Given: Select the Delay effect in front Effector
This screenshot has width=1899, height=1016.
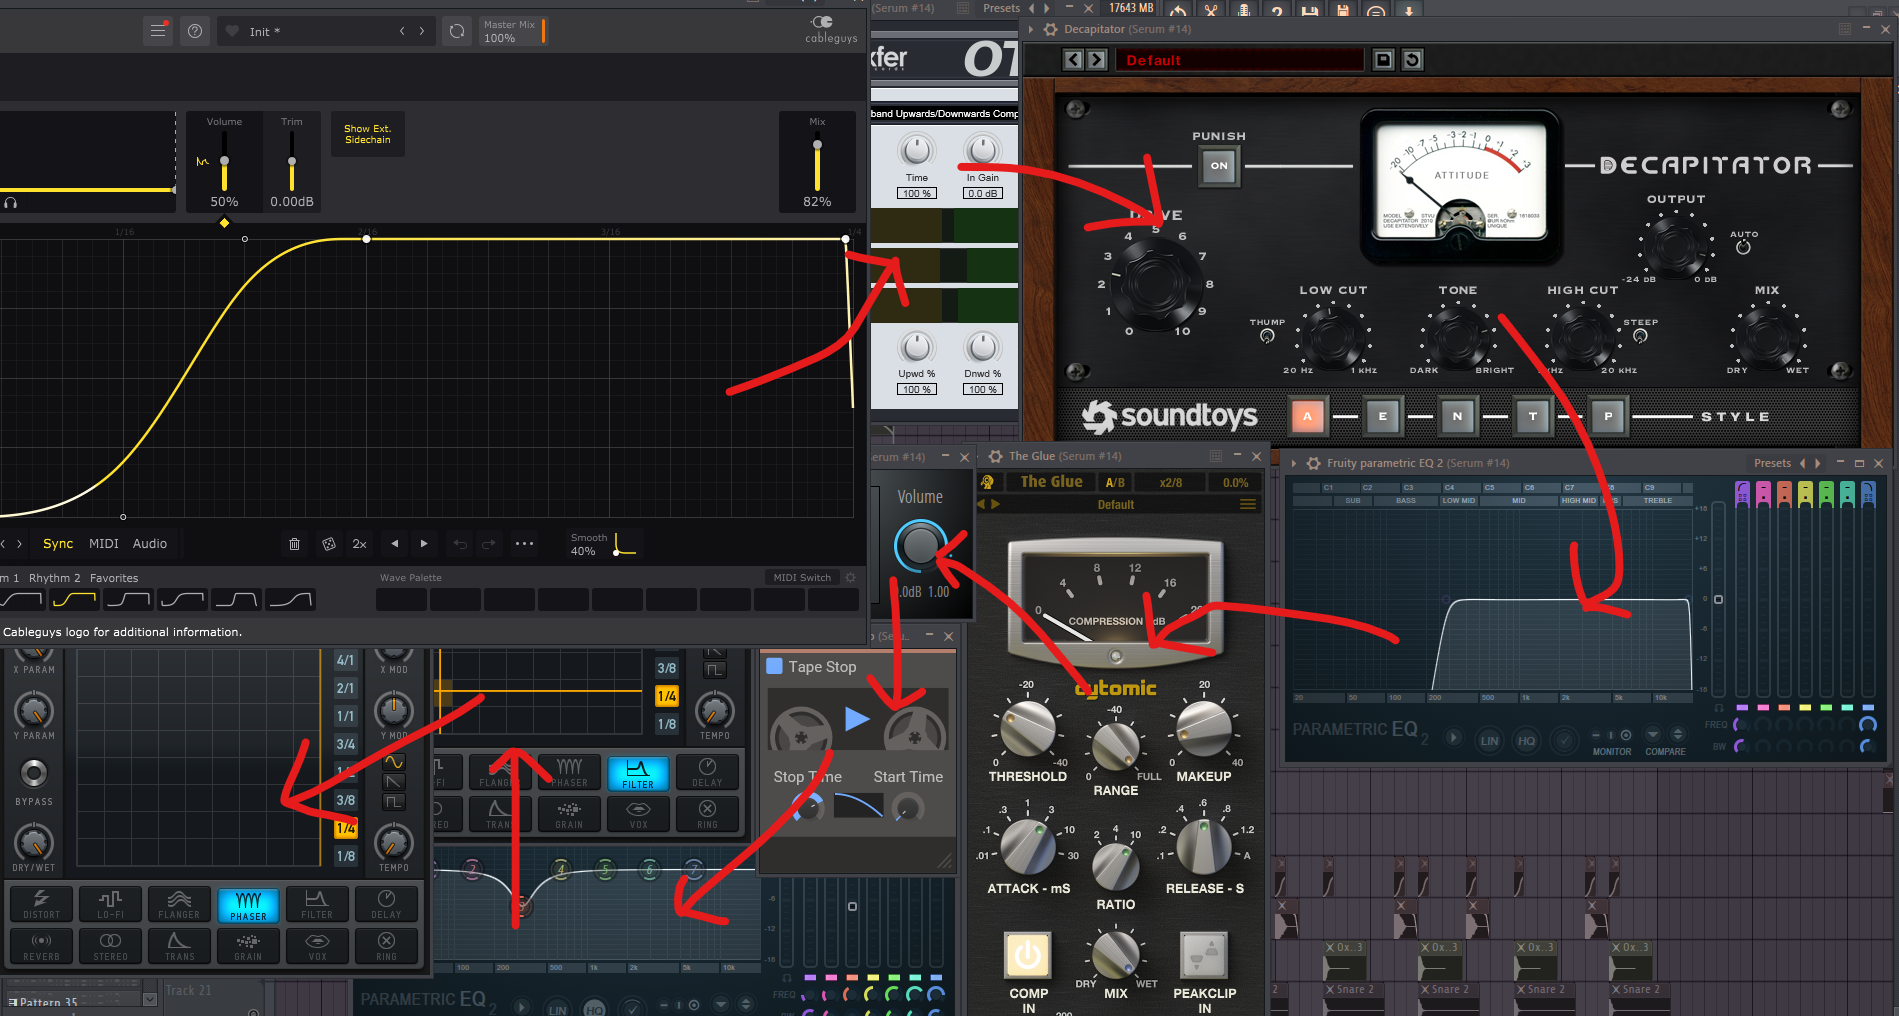Looking at the screenshot, I should pyautogui.click(x=386, y=903).
